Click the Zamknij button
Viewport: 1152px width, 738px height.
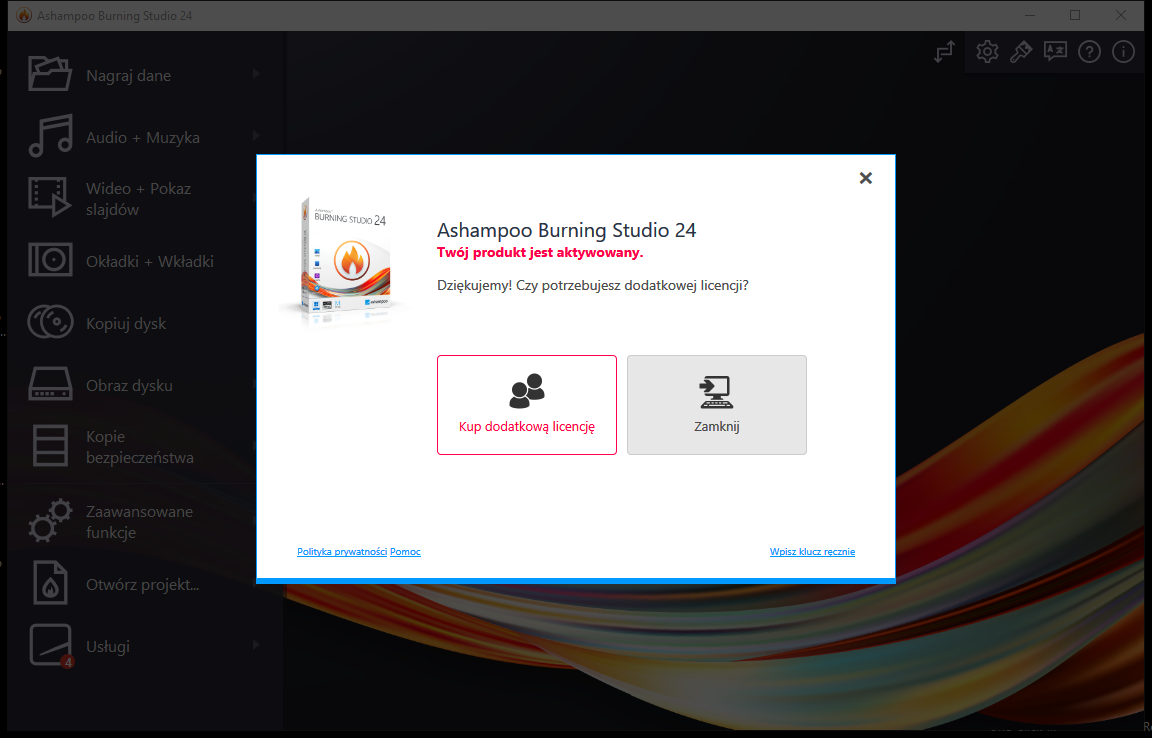716,405
